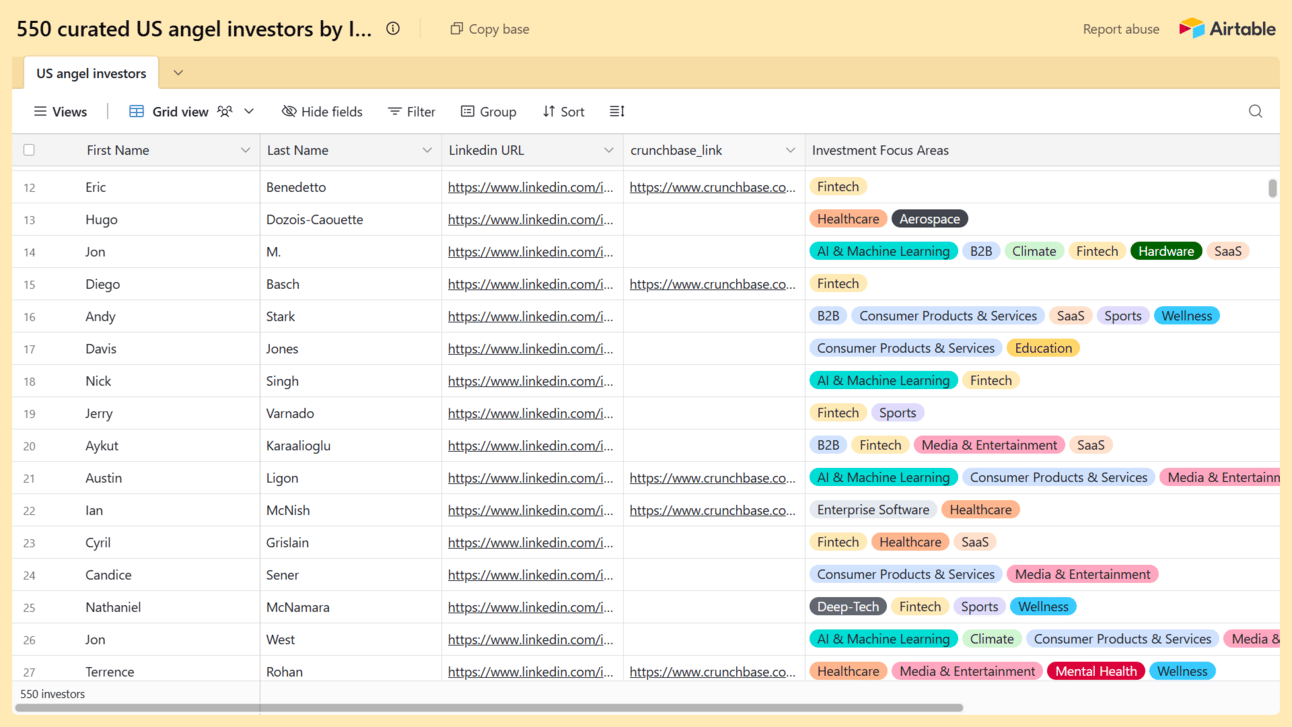Open Eric Benedetto's Crunchbase link

tap(712, 187)
